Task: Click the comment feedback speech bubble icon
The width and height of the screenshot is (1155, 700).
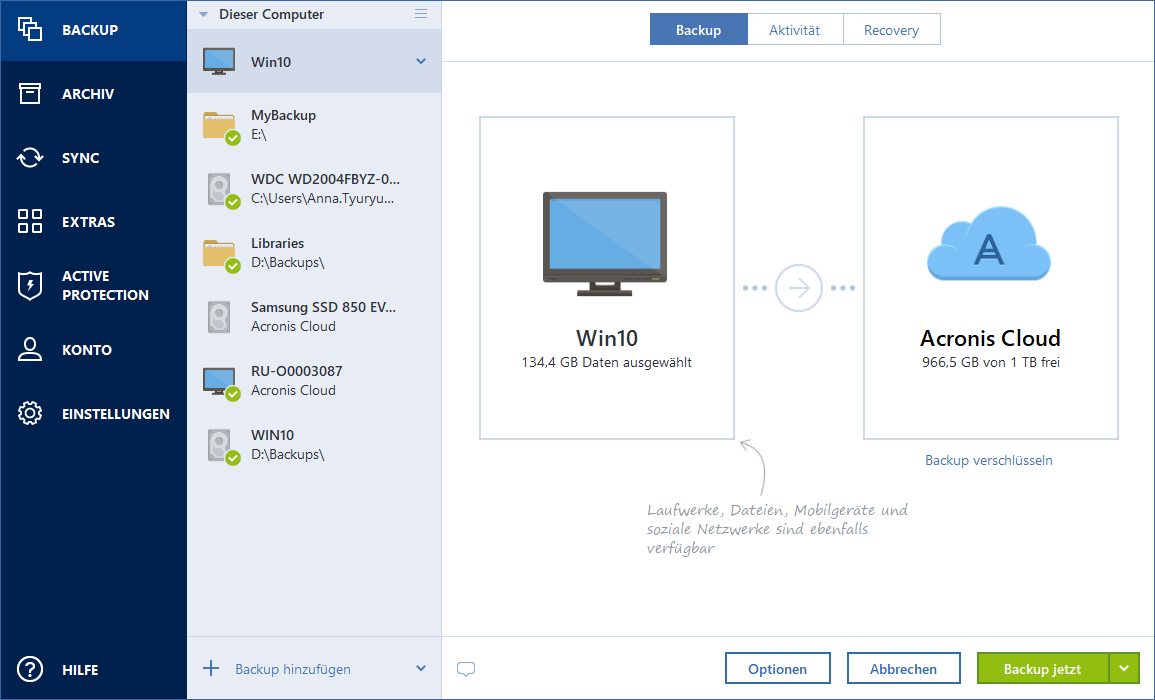Action: [x=465, y=669]
